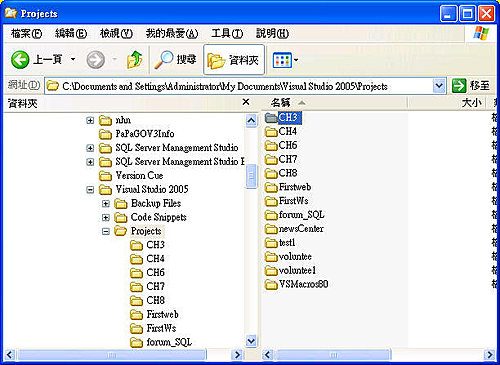Select FirstWs folder icon in tree
This screenshot has height=365, width=500.
[136, 329]
